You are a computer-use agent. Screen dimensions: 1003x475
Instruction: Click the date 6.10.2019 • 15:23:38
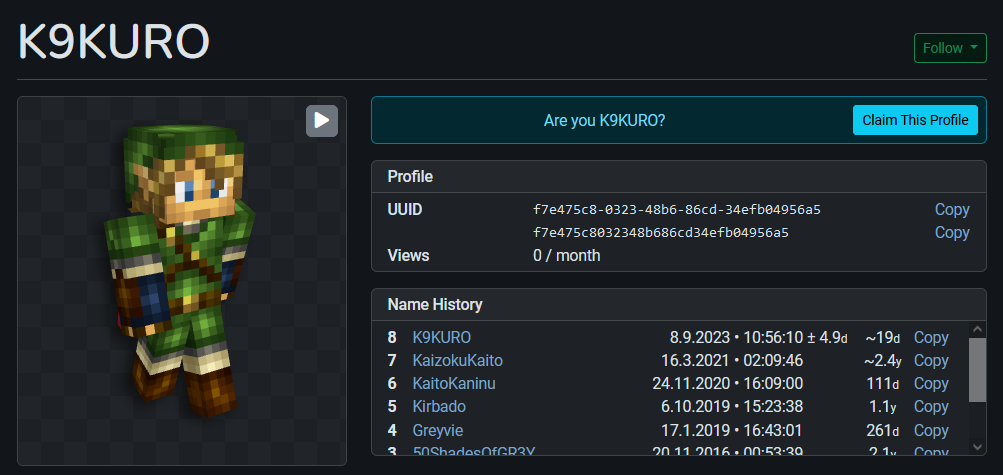[732, 407]
